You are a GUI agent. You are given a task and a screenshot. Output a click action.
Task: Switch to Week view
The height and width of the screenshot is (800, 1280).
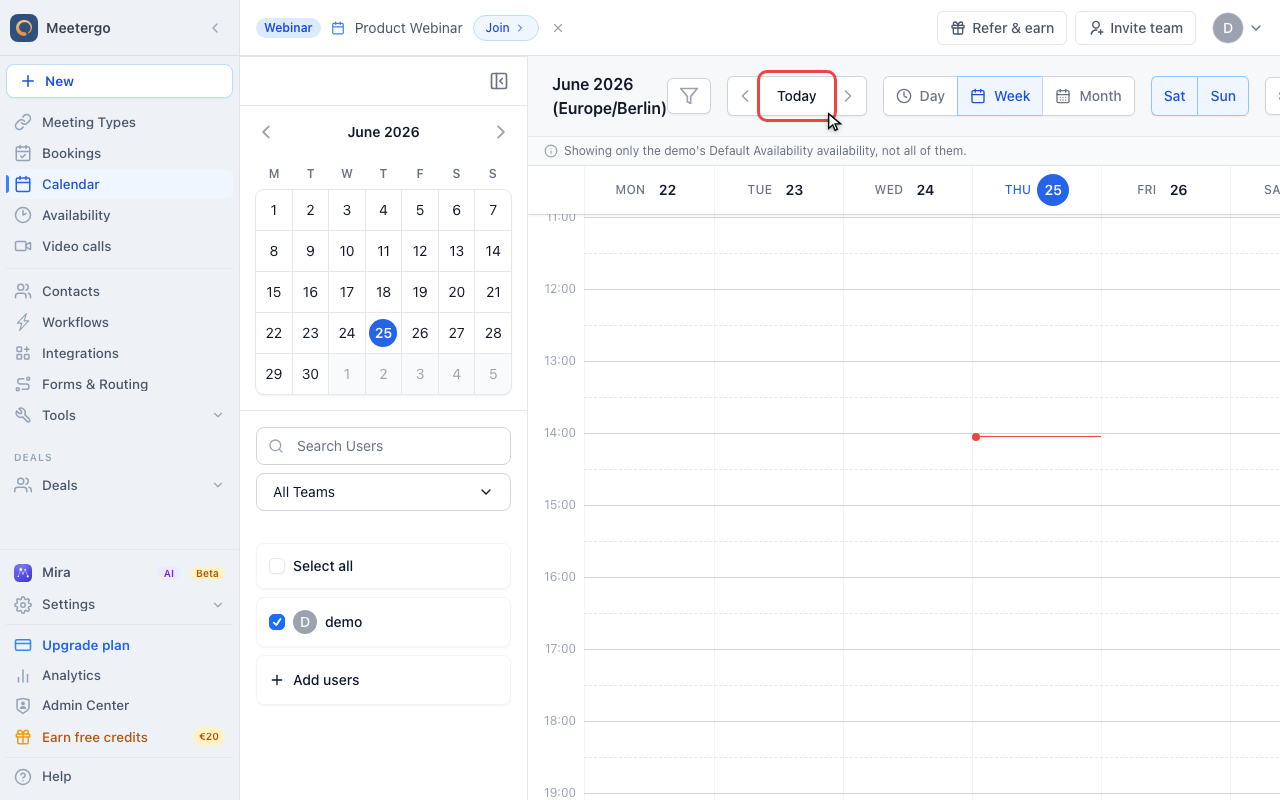point(1000,96)
